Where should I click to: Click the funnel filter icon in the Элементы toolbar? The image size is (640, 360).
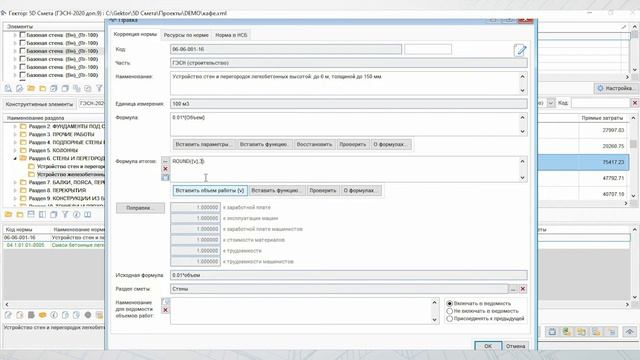click(99, 88)
